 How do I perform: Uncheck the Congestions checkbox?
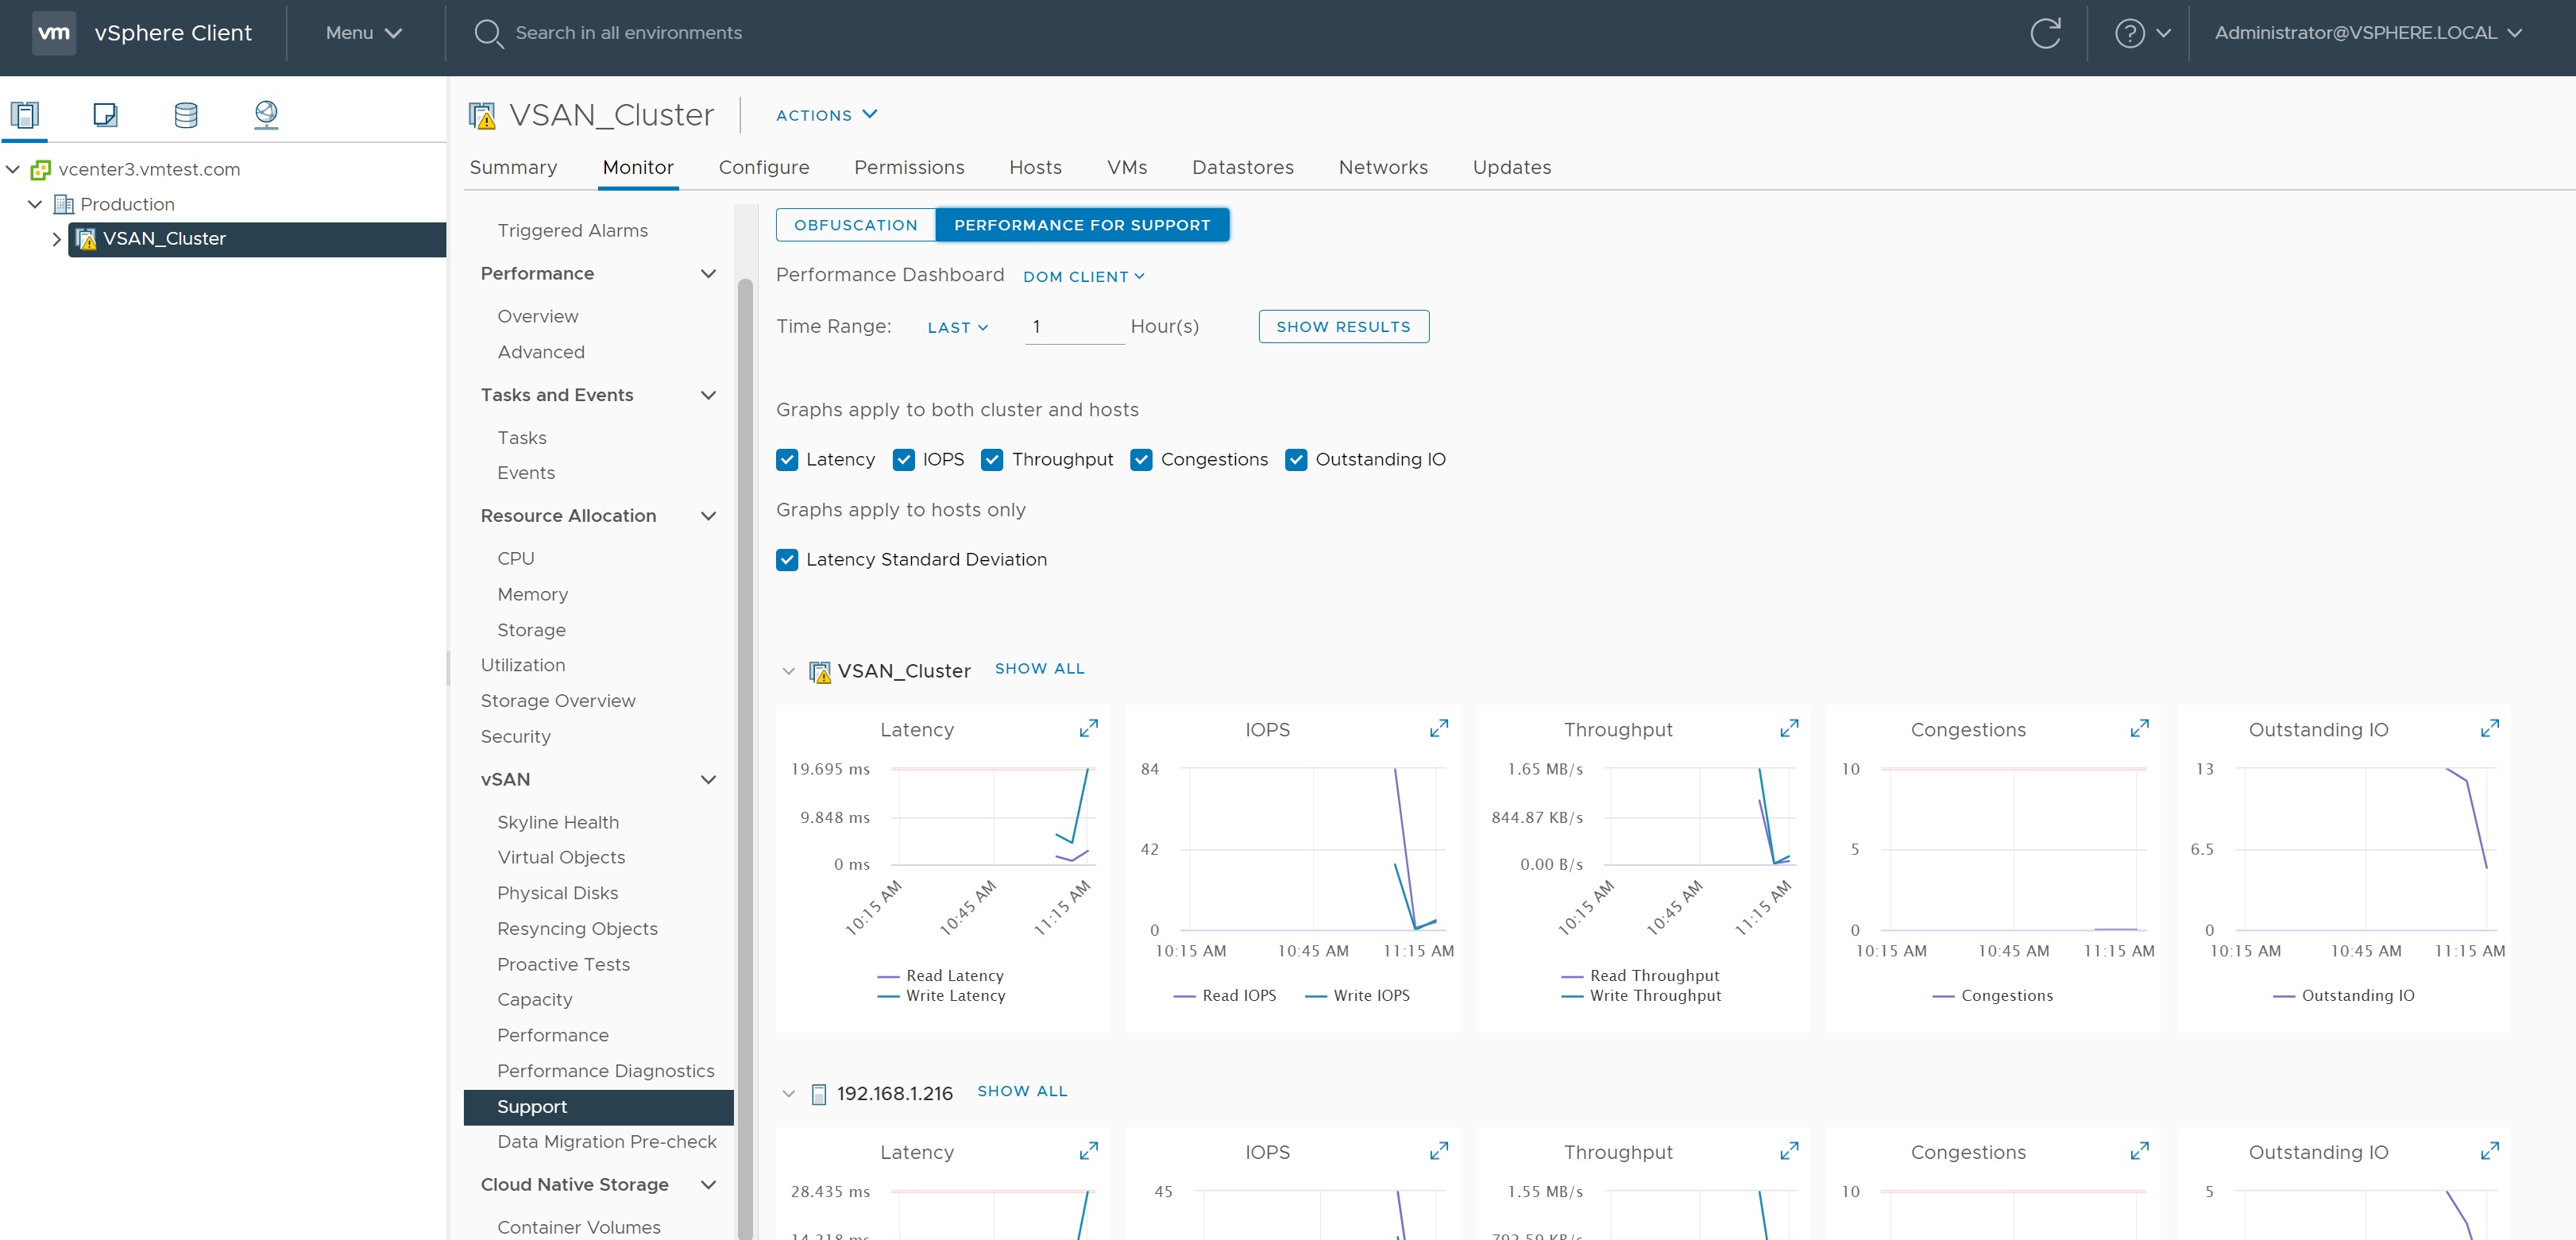coord(1141,460)
